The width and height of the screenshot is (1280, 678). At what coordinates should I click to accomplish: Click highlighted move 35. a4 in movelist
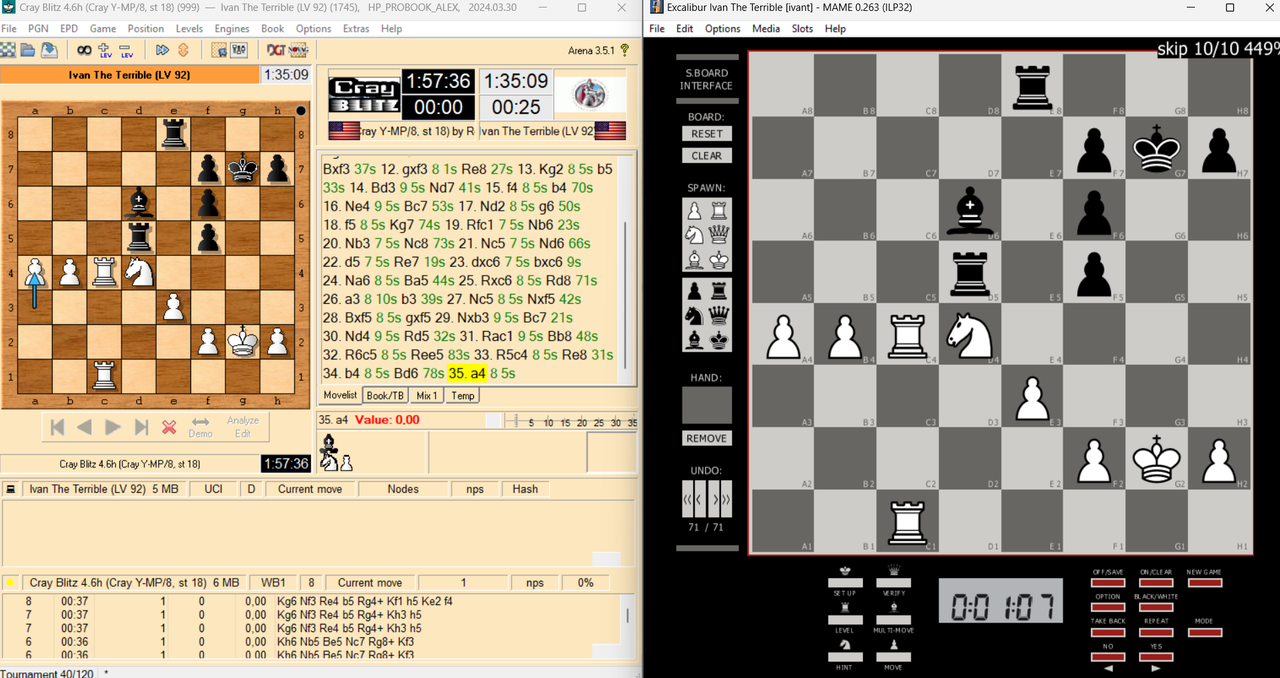click(x=467, y=373)
